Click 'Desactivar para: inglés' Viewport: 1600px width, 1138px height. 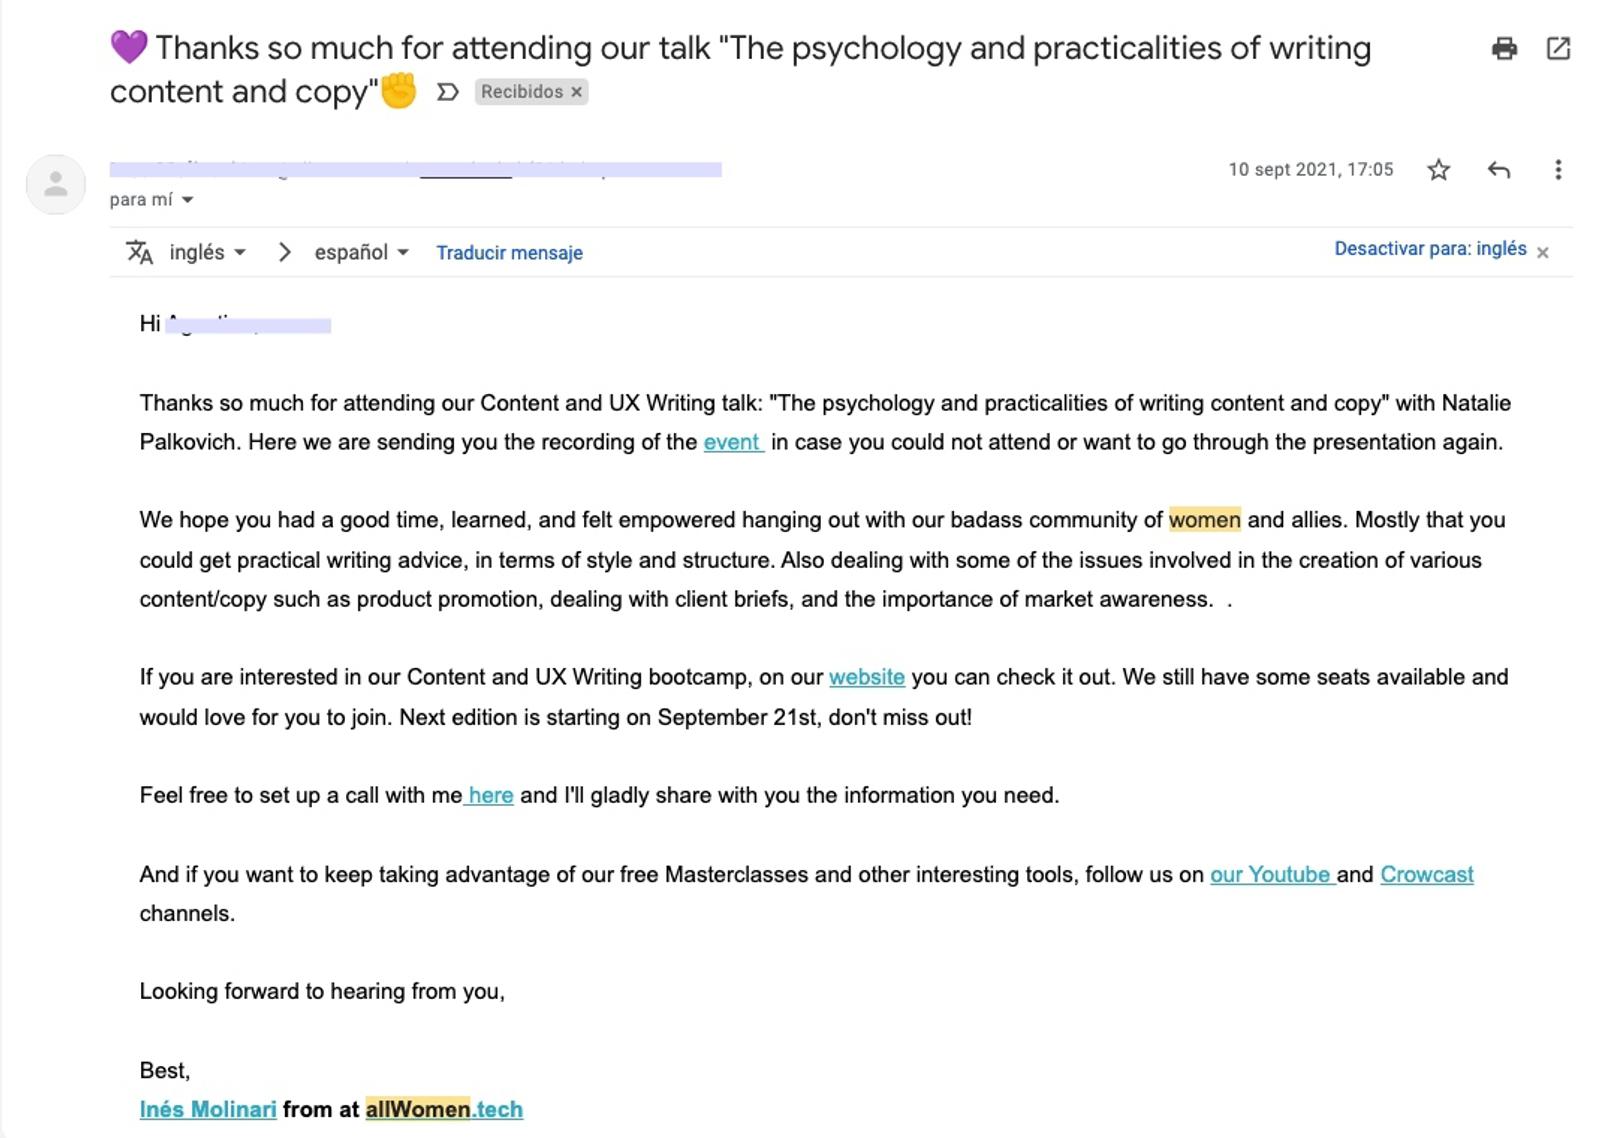1430,249
